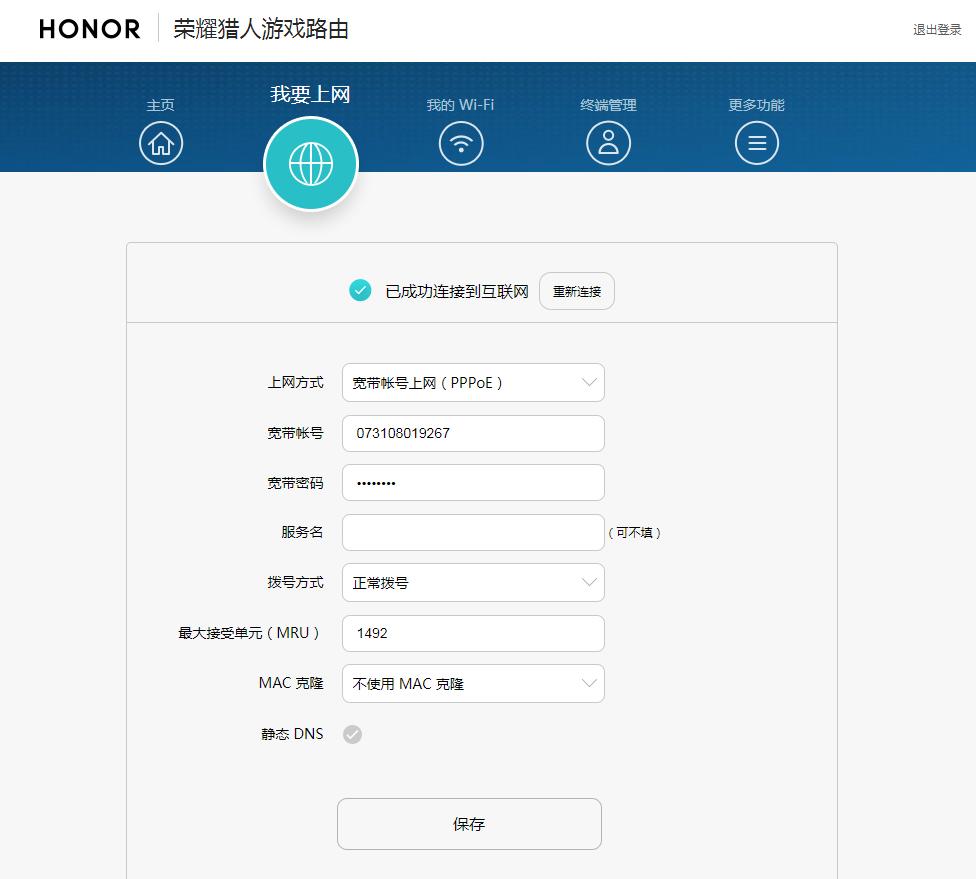Open the 我的 Wi-Fi signal icon
Viewport: 976px width, 879px height.
pyautogui.click(x=461, y=143)
